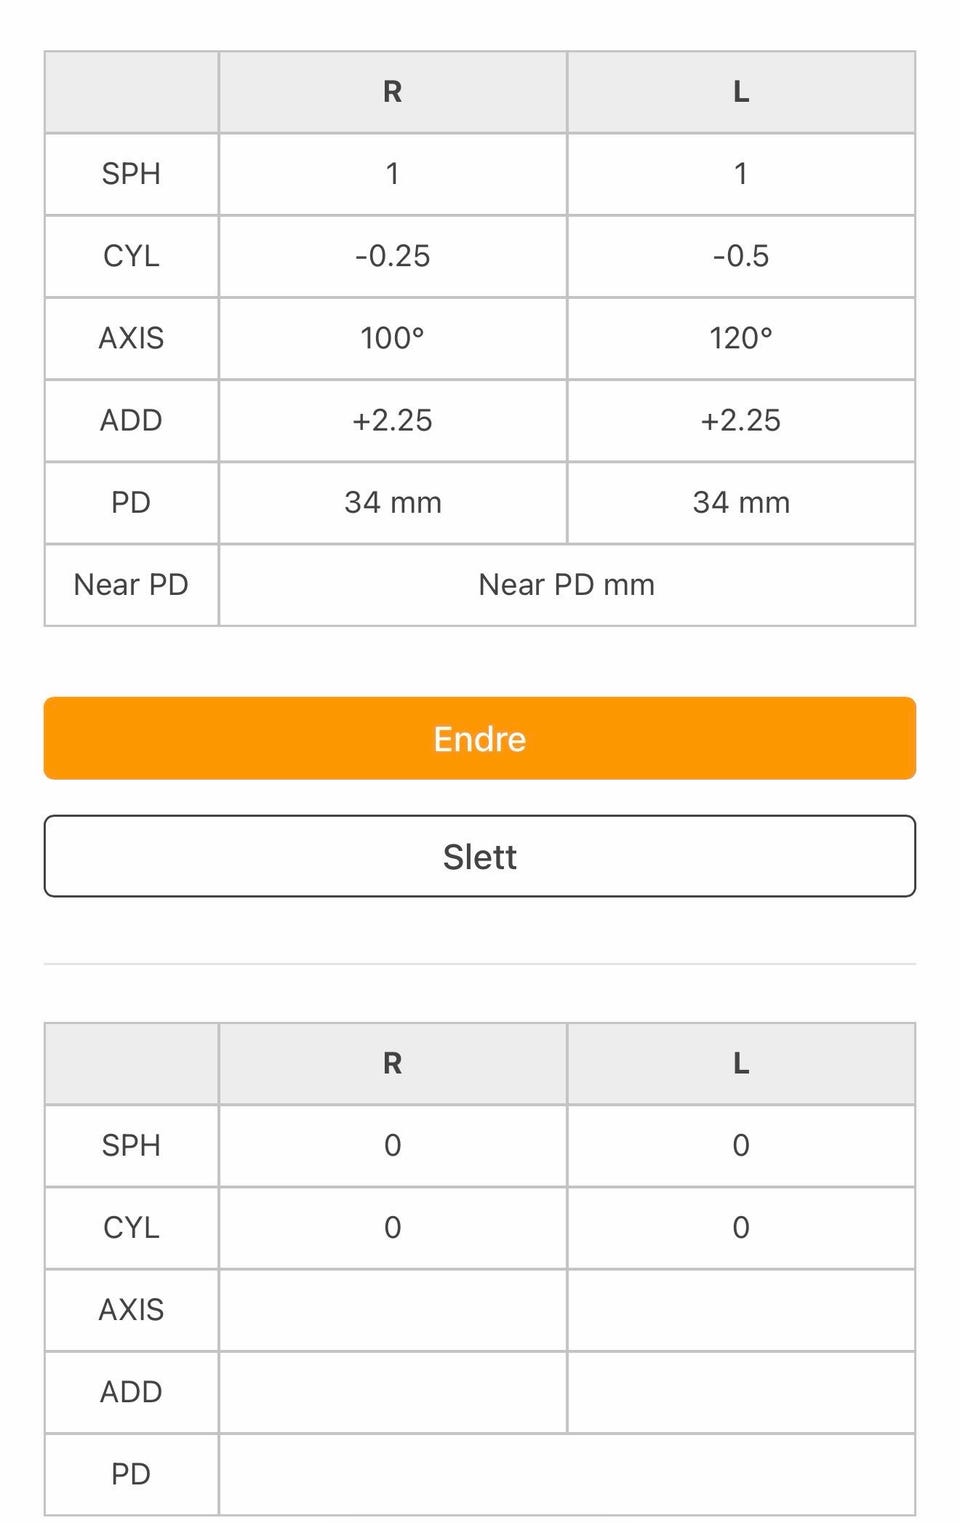Click left eye ADD +2.25 cell
Image resolution: width=960 pixels, height=1523 pixels.
(740, 420)
